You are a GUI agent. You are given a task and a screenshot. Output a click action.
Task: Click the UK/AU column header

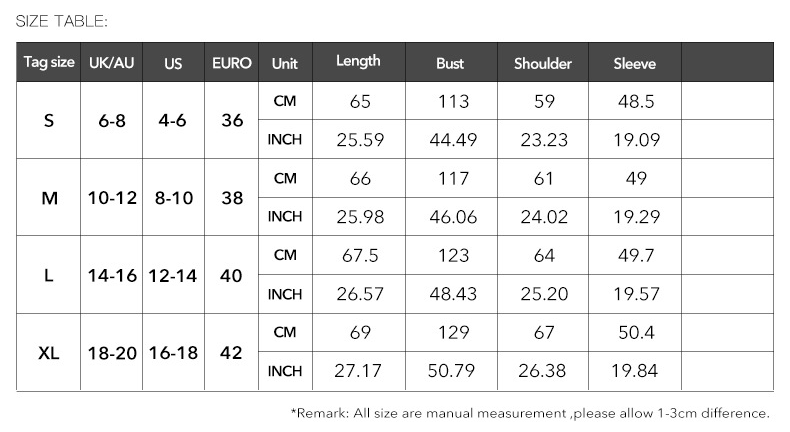pyautogui.click(x=112, y=63)
